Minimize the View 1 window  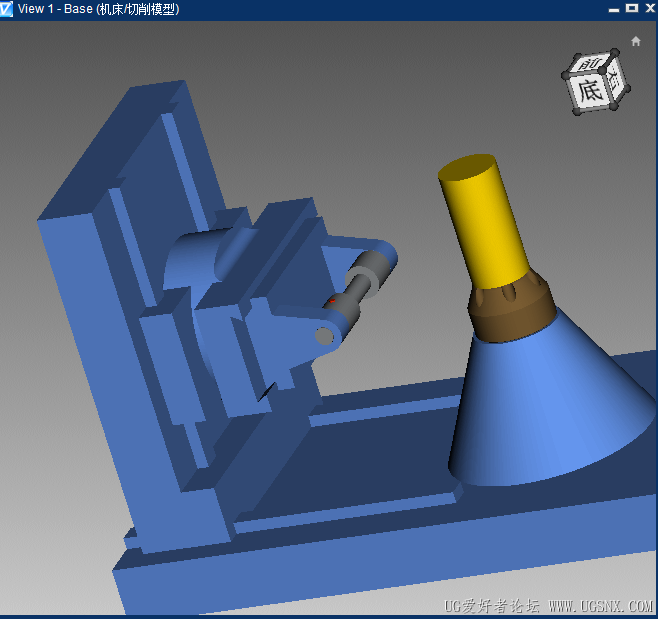click(613, 8)
